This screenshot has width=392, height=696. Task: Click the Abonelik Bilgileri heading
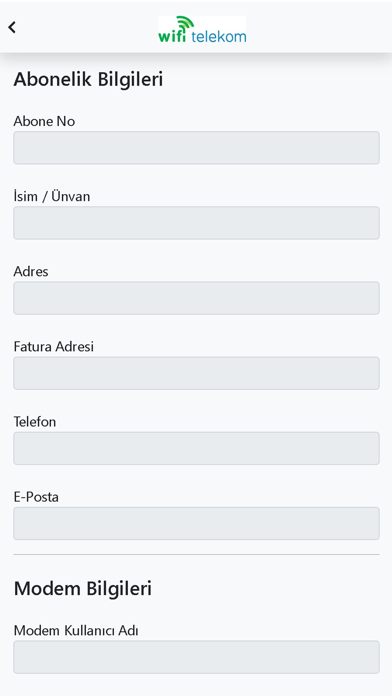88,80
